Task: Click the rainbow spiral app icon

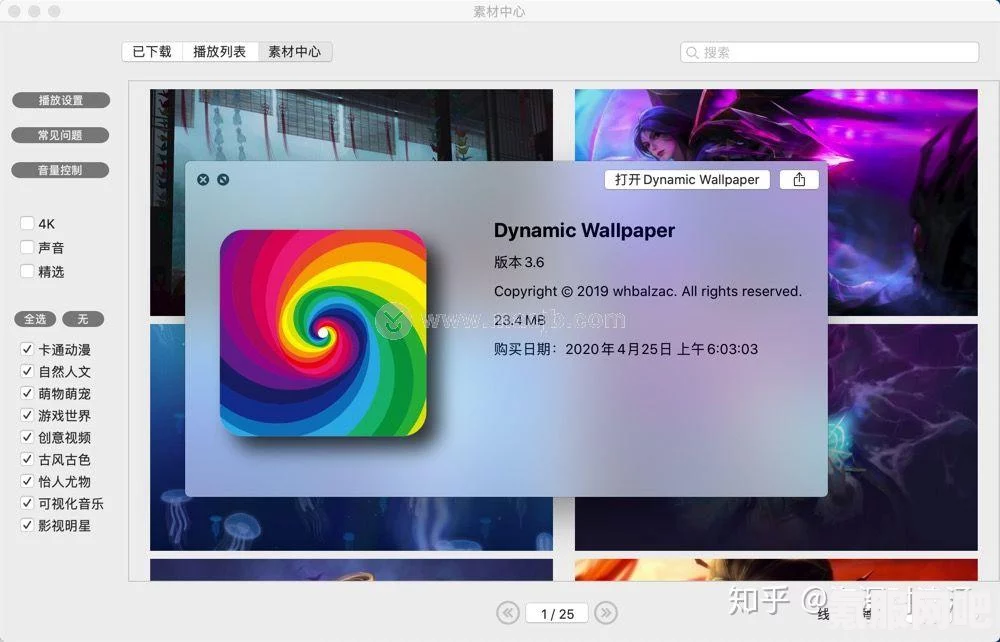Action: pos(323,333)
